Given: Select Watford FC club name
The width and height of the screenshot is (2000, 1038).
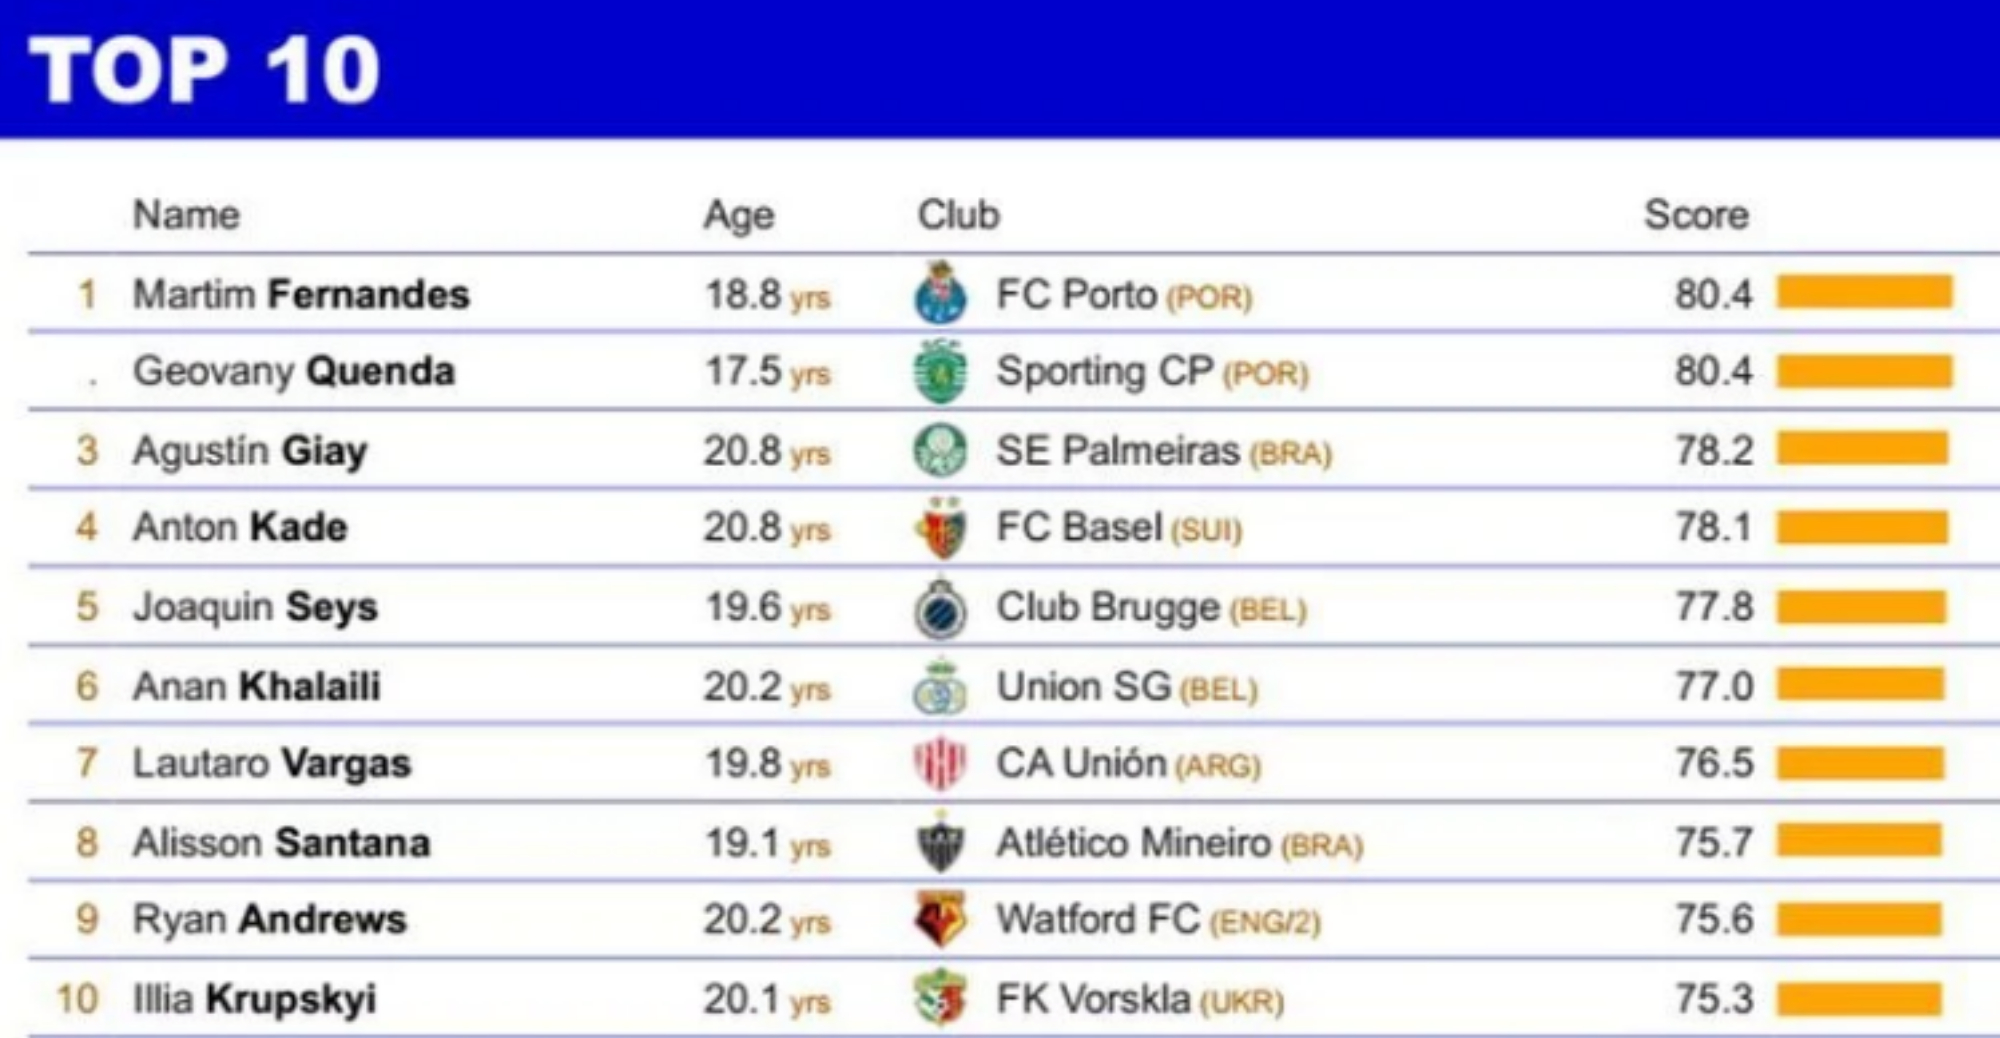Looking at the screenshot, I should coord(1097,920).
